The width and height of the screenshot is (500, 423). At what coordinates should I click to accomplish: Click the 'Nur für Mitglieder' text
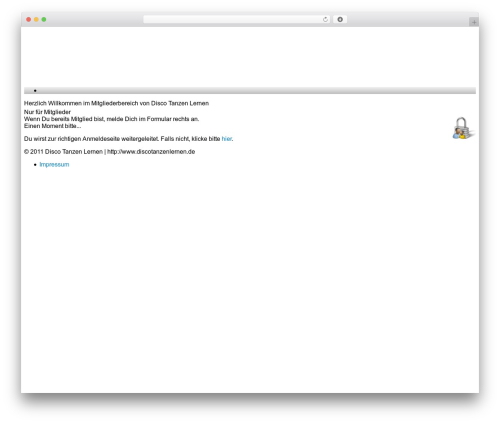[x=47, y=112]
